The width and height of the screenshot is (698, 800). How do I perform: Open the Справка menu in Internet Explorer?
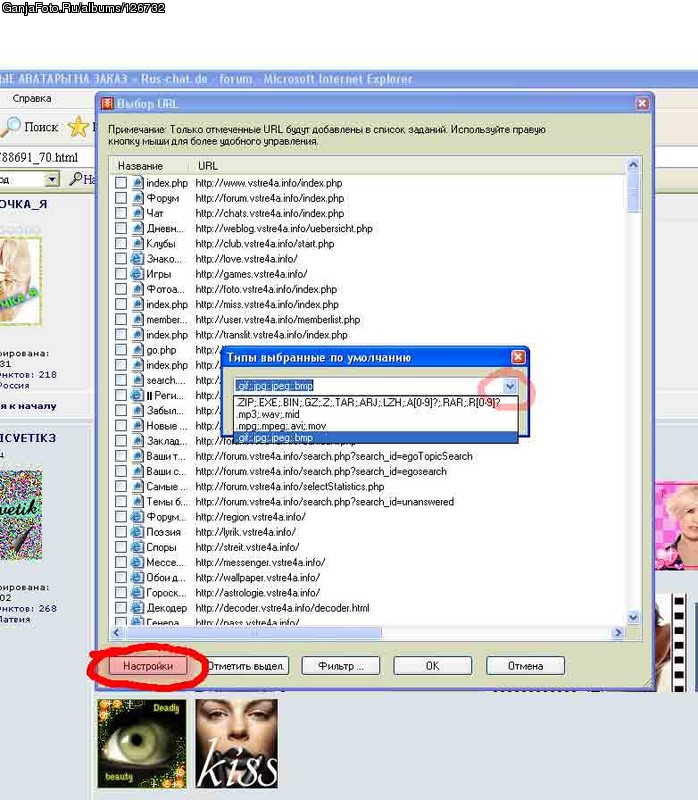[32, 98]
